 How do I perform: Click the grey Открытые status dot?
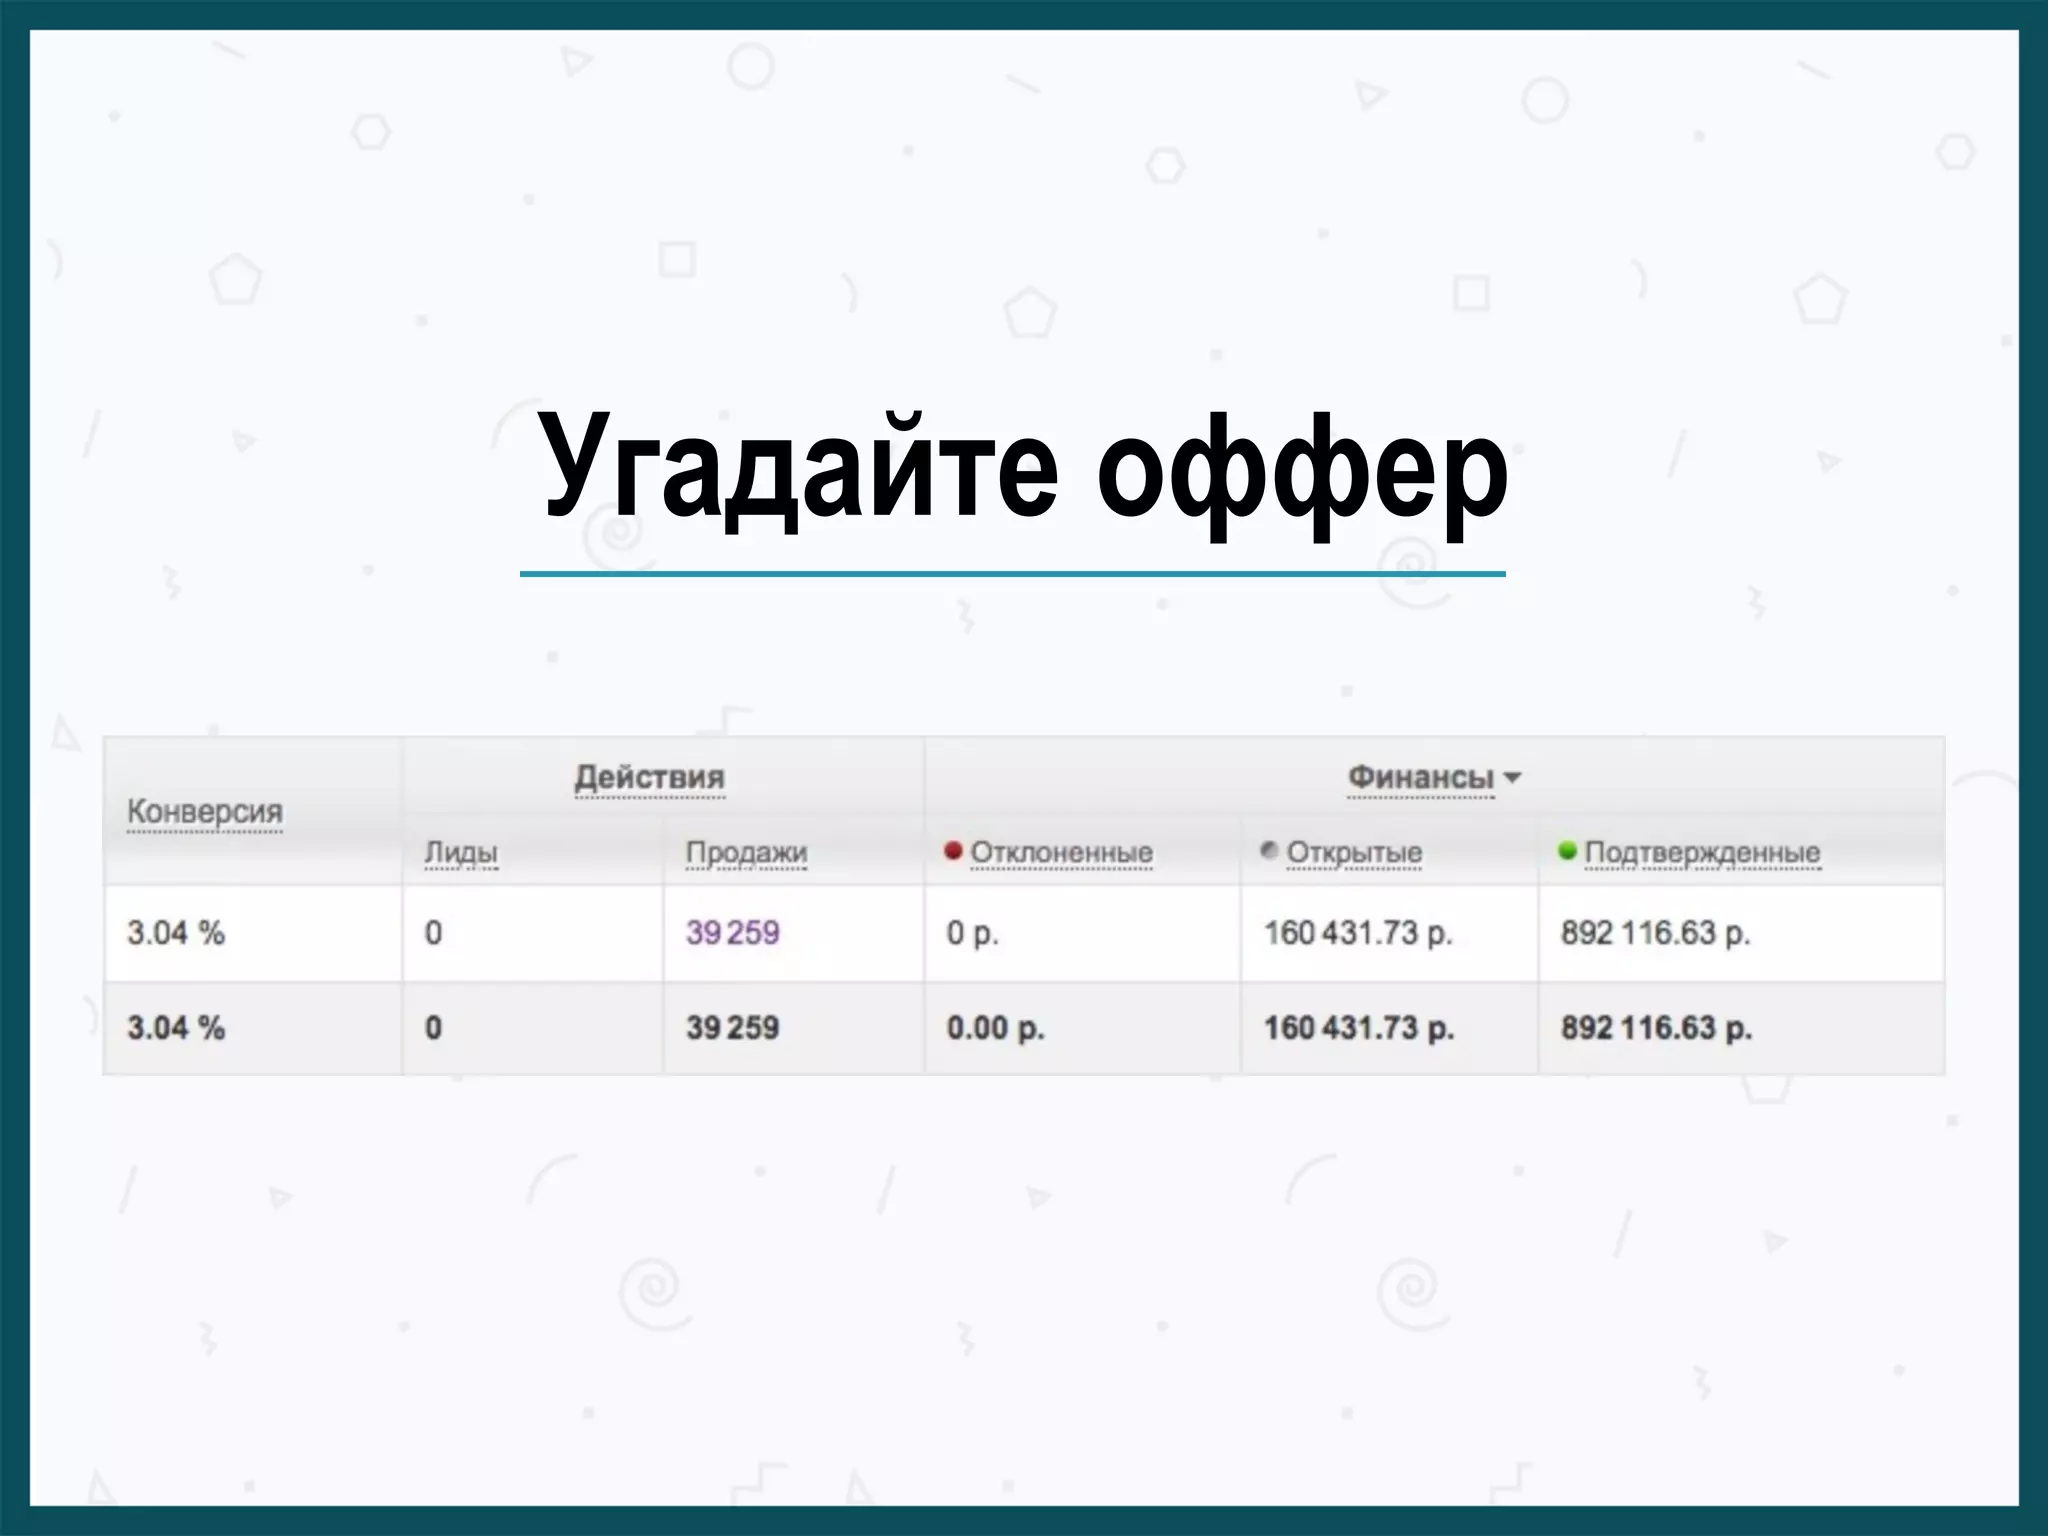(1269, 851)
